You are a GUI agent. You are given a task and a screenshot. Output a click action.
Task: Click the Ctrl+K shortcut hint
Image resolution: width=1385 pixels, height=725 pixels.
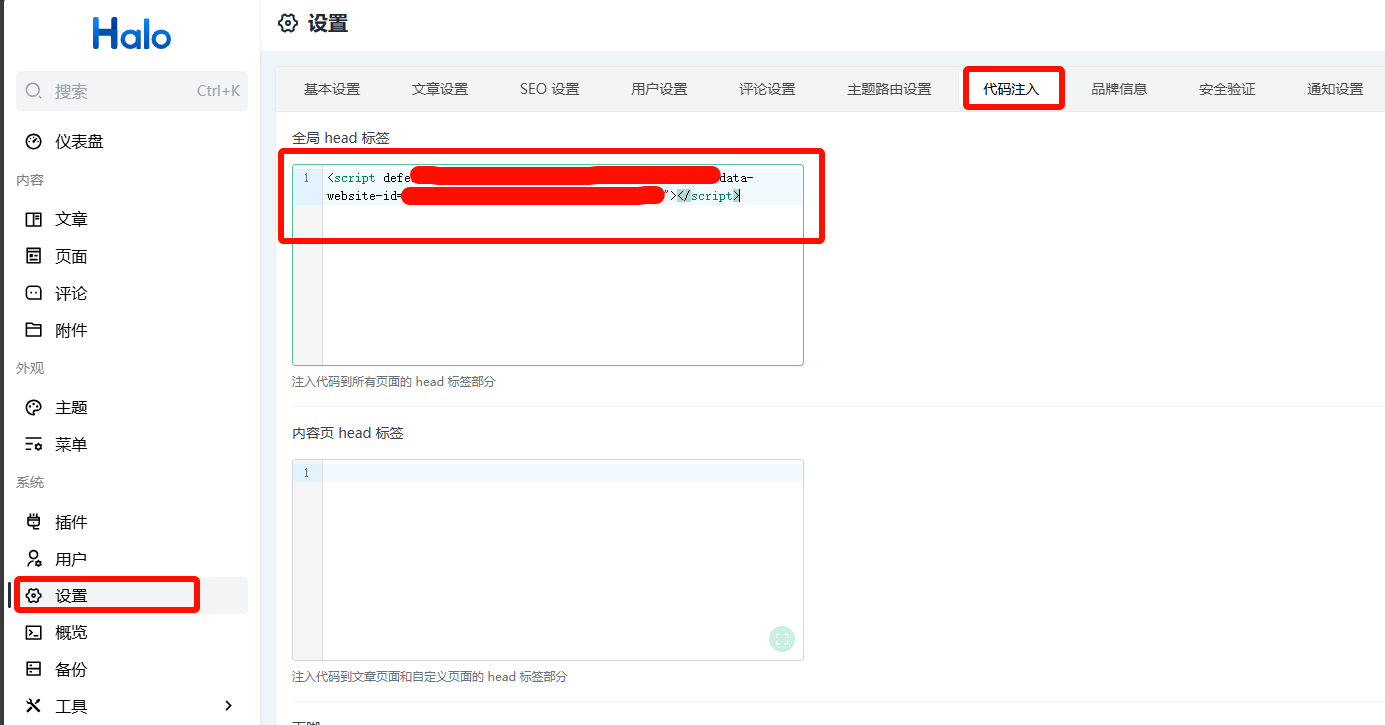(218, 91)
